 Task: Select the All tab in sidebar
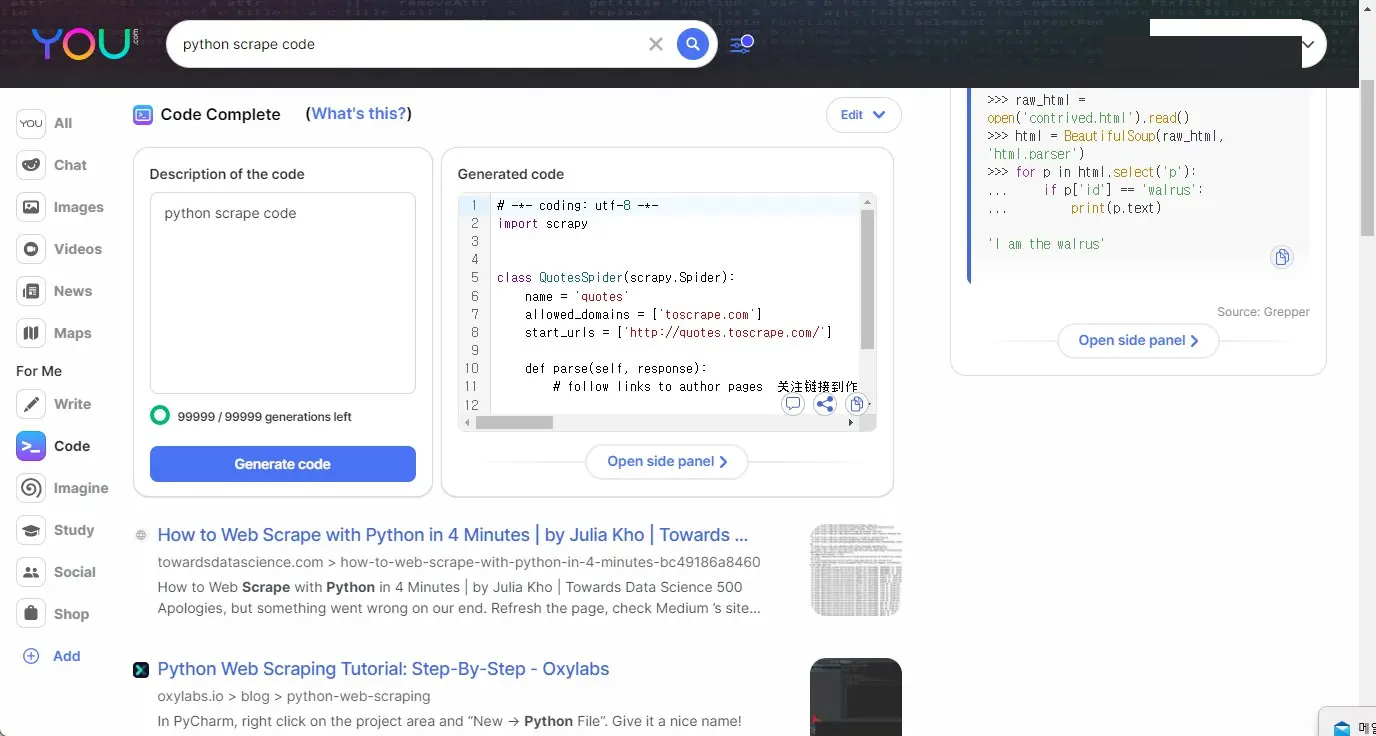[45, 123]
